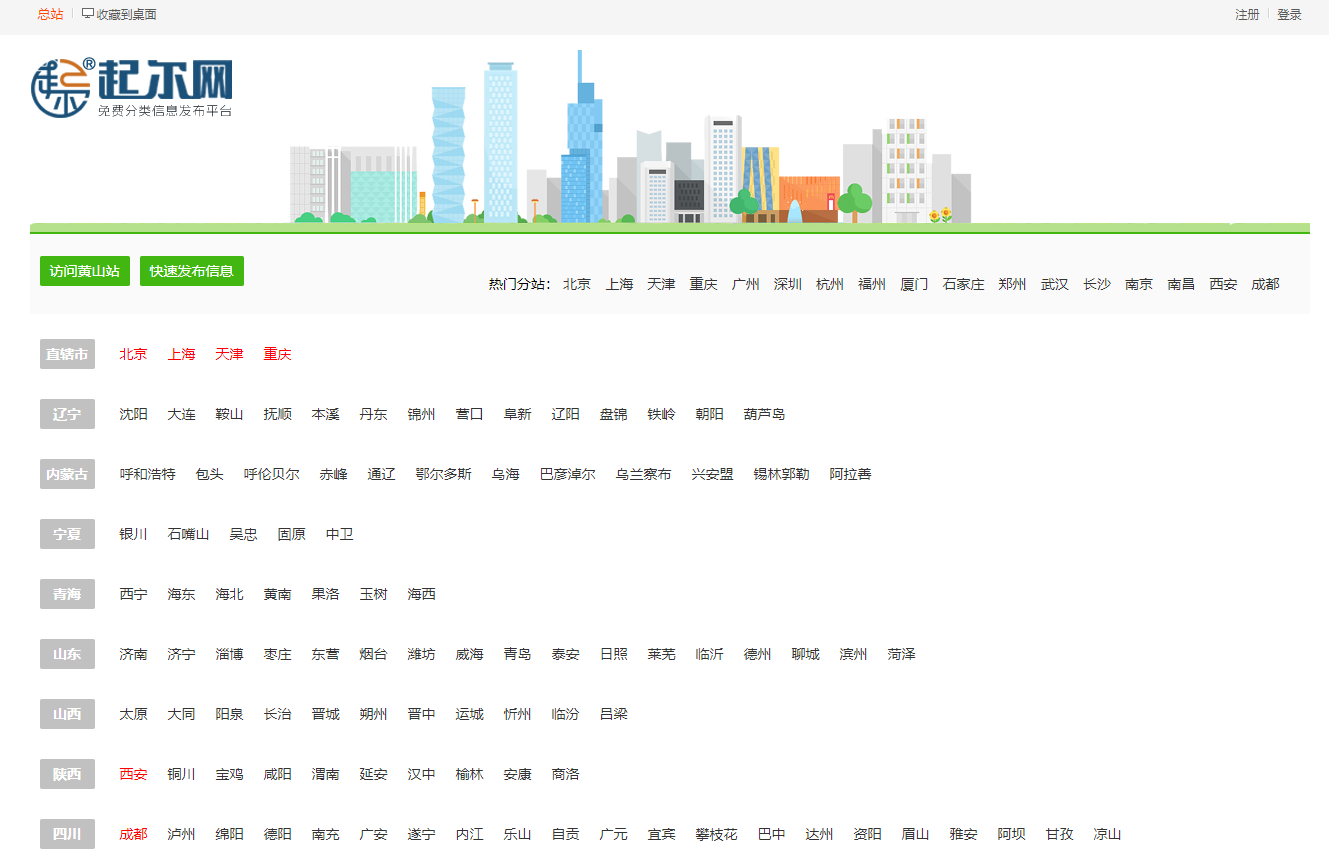Open 深圳 in the 热门分站 row
The width and height of the screenshot is (1329, 852).
(788, 284)
